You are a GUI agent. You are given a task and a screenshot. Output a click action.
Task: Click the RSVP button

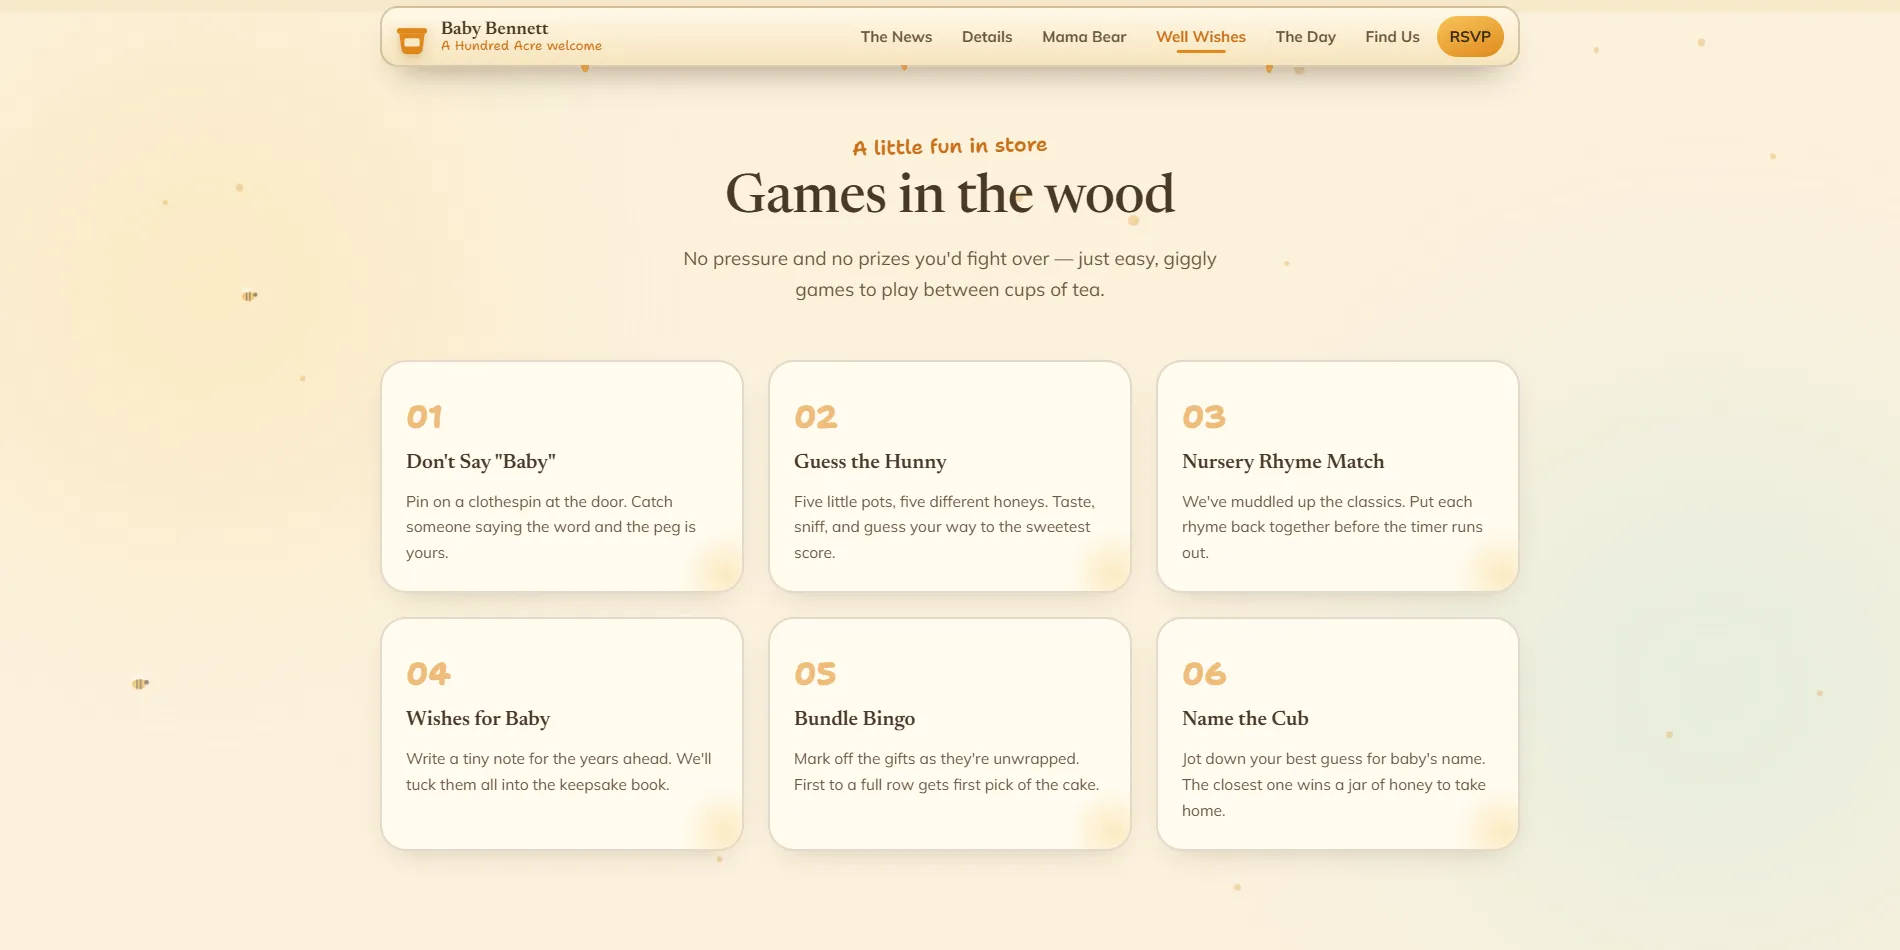click(x=1470, y=37)
